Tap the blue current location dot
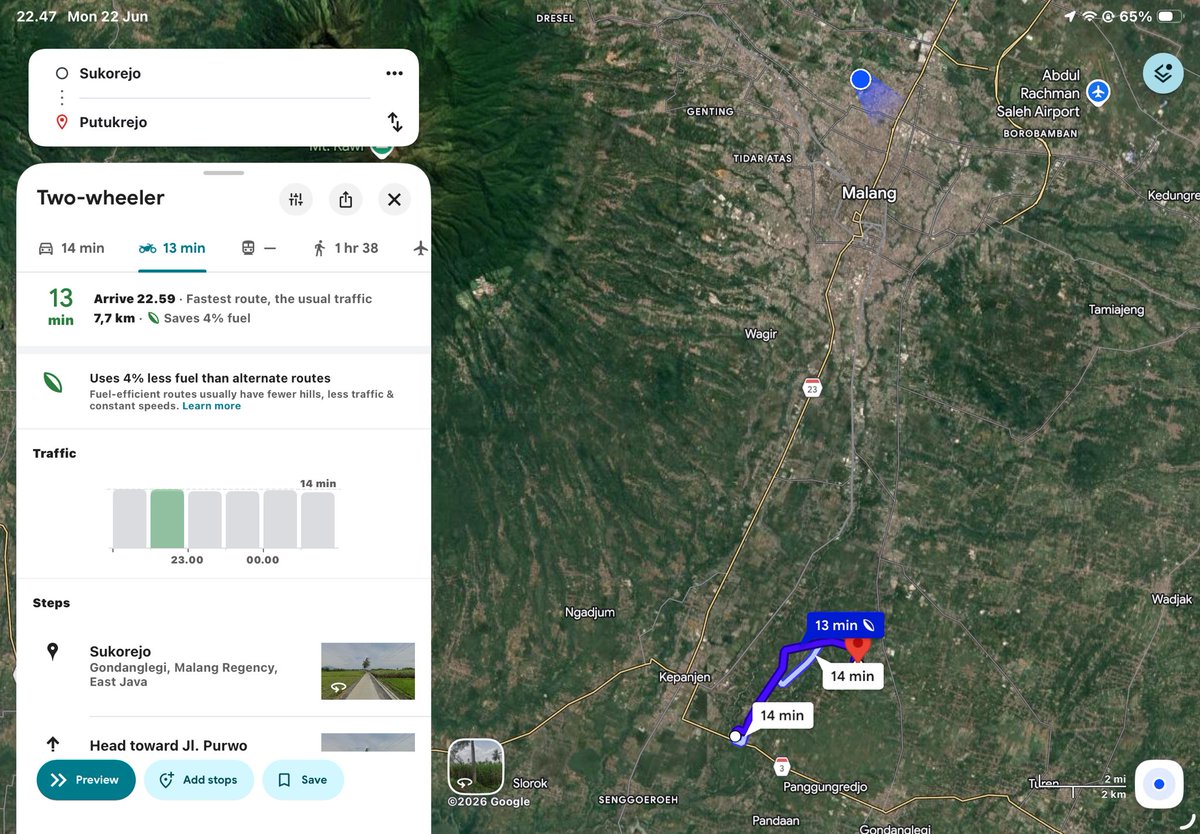Image resolution: width=1200 pixels, height=834 pixels. click(x=860, y=79)
